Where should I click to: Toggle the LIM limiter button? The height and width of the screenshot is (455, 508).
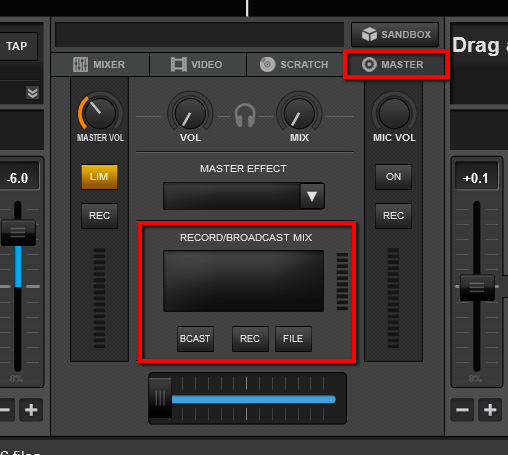(99, 177)
